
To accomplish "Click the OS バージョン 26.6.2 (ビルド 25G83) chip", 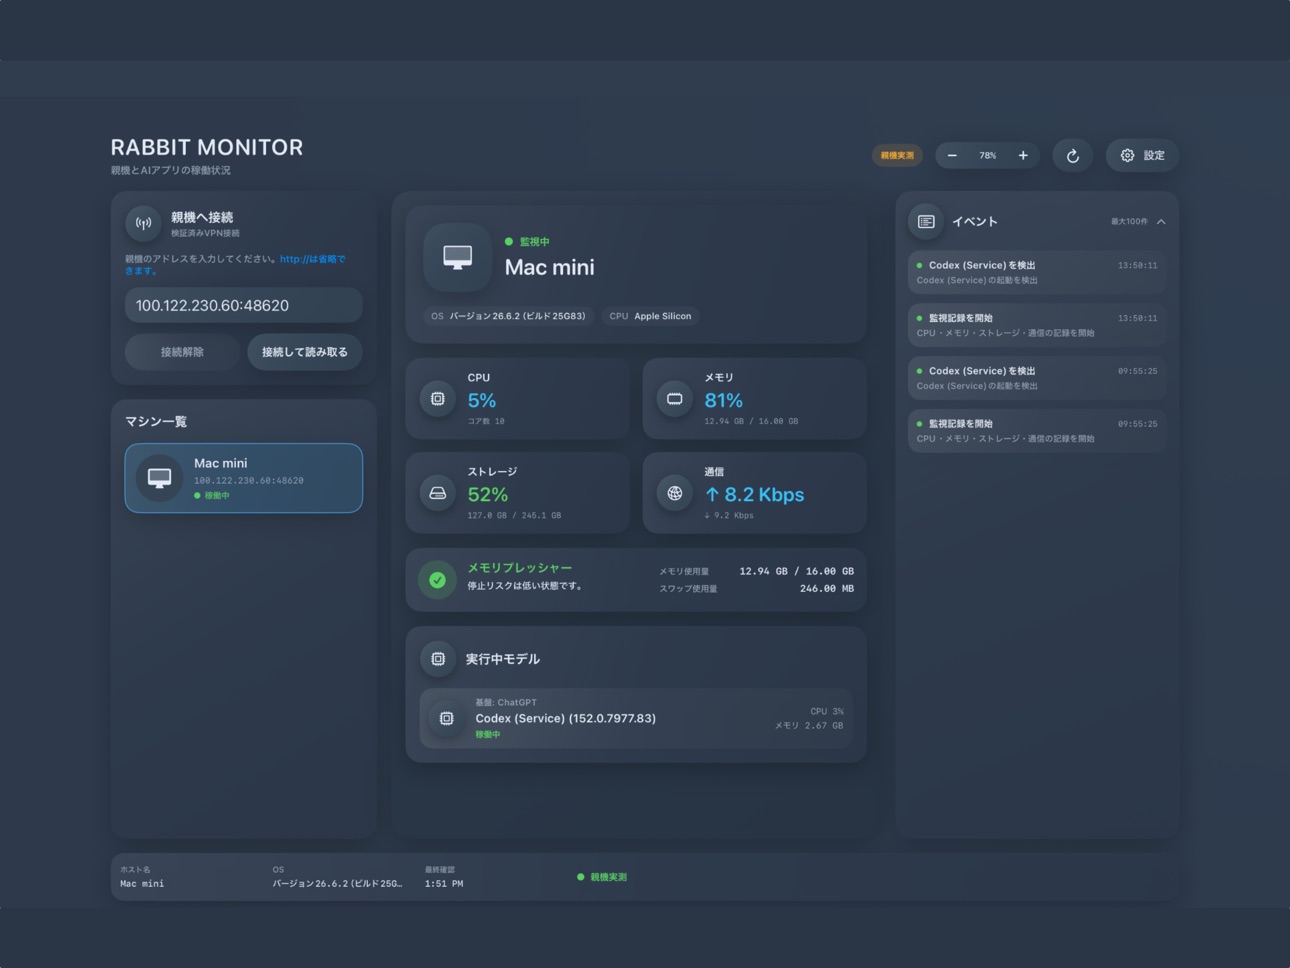I will click(508, 316).
